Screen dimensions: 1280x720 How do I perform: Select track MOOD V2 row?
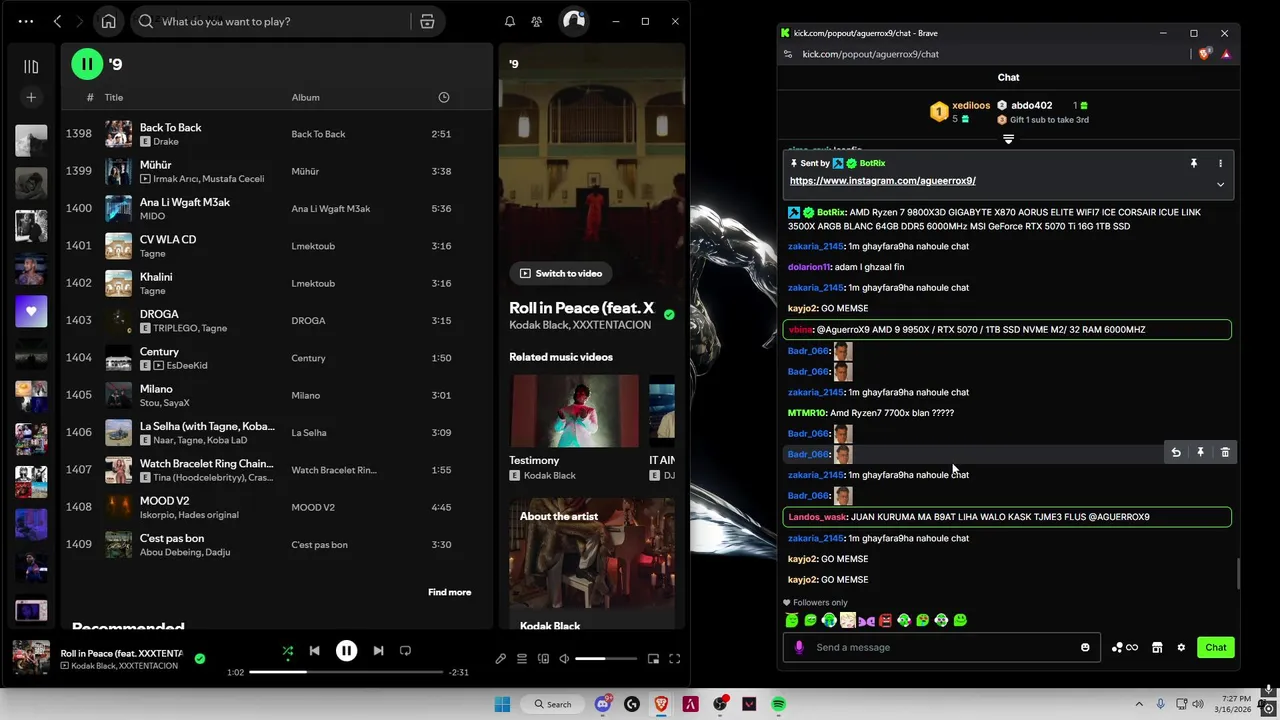(277, 507)
